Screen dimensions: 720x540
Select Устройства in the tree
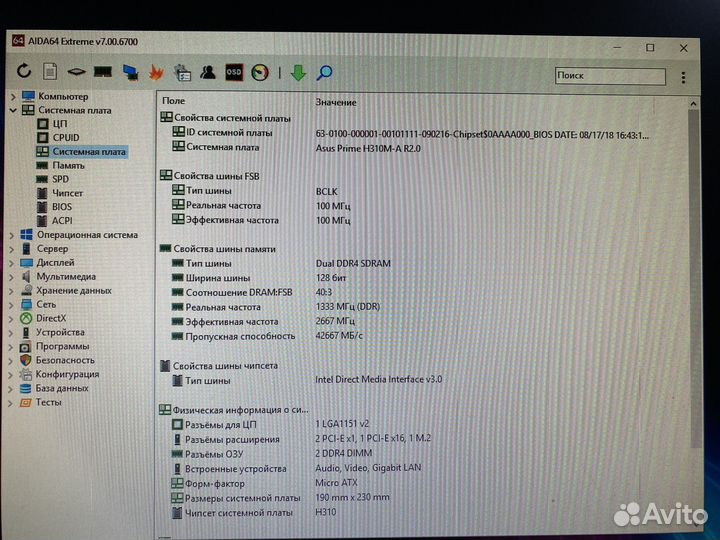click(60, 332)
